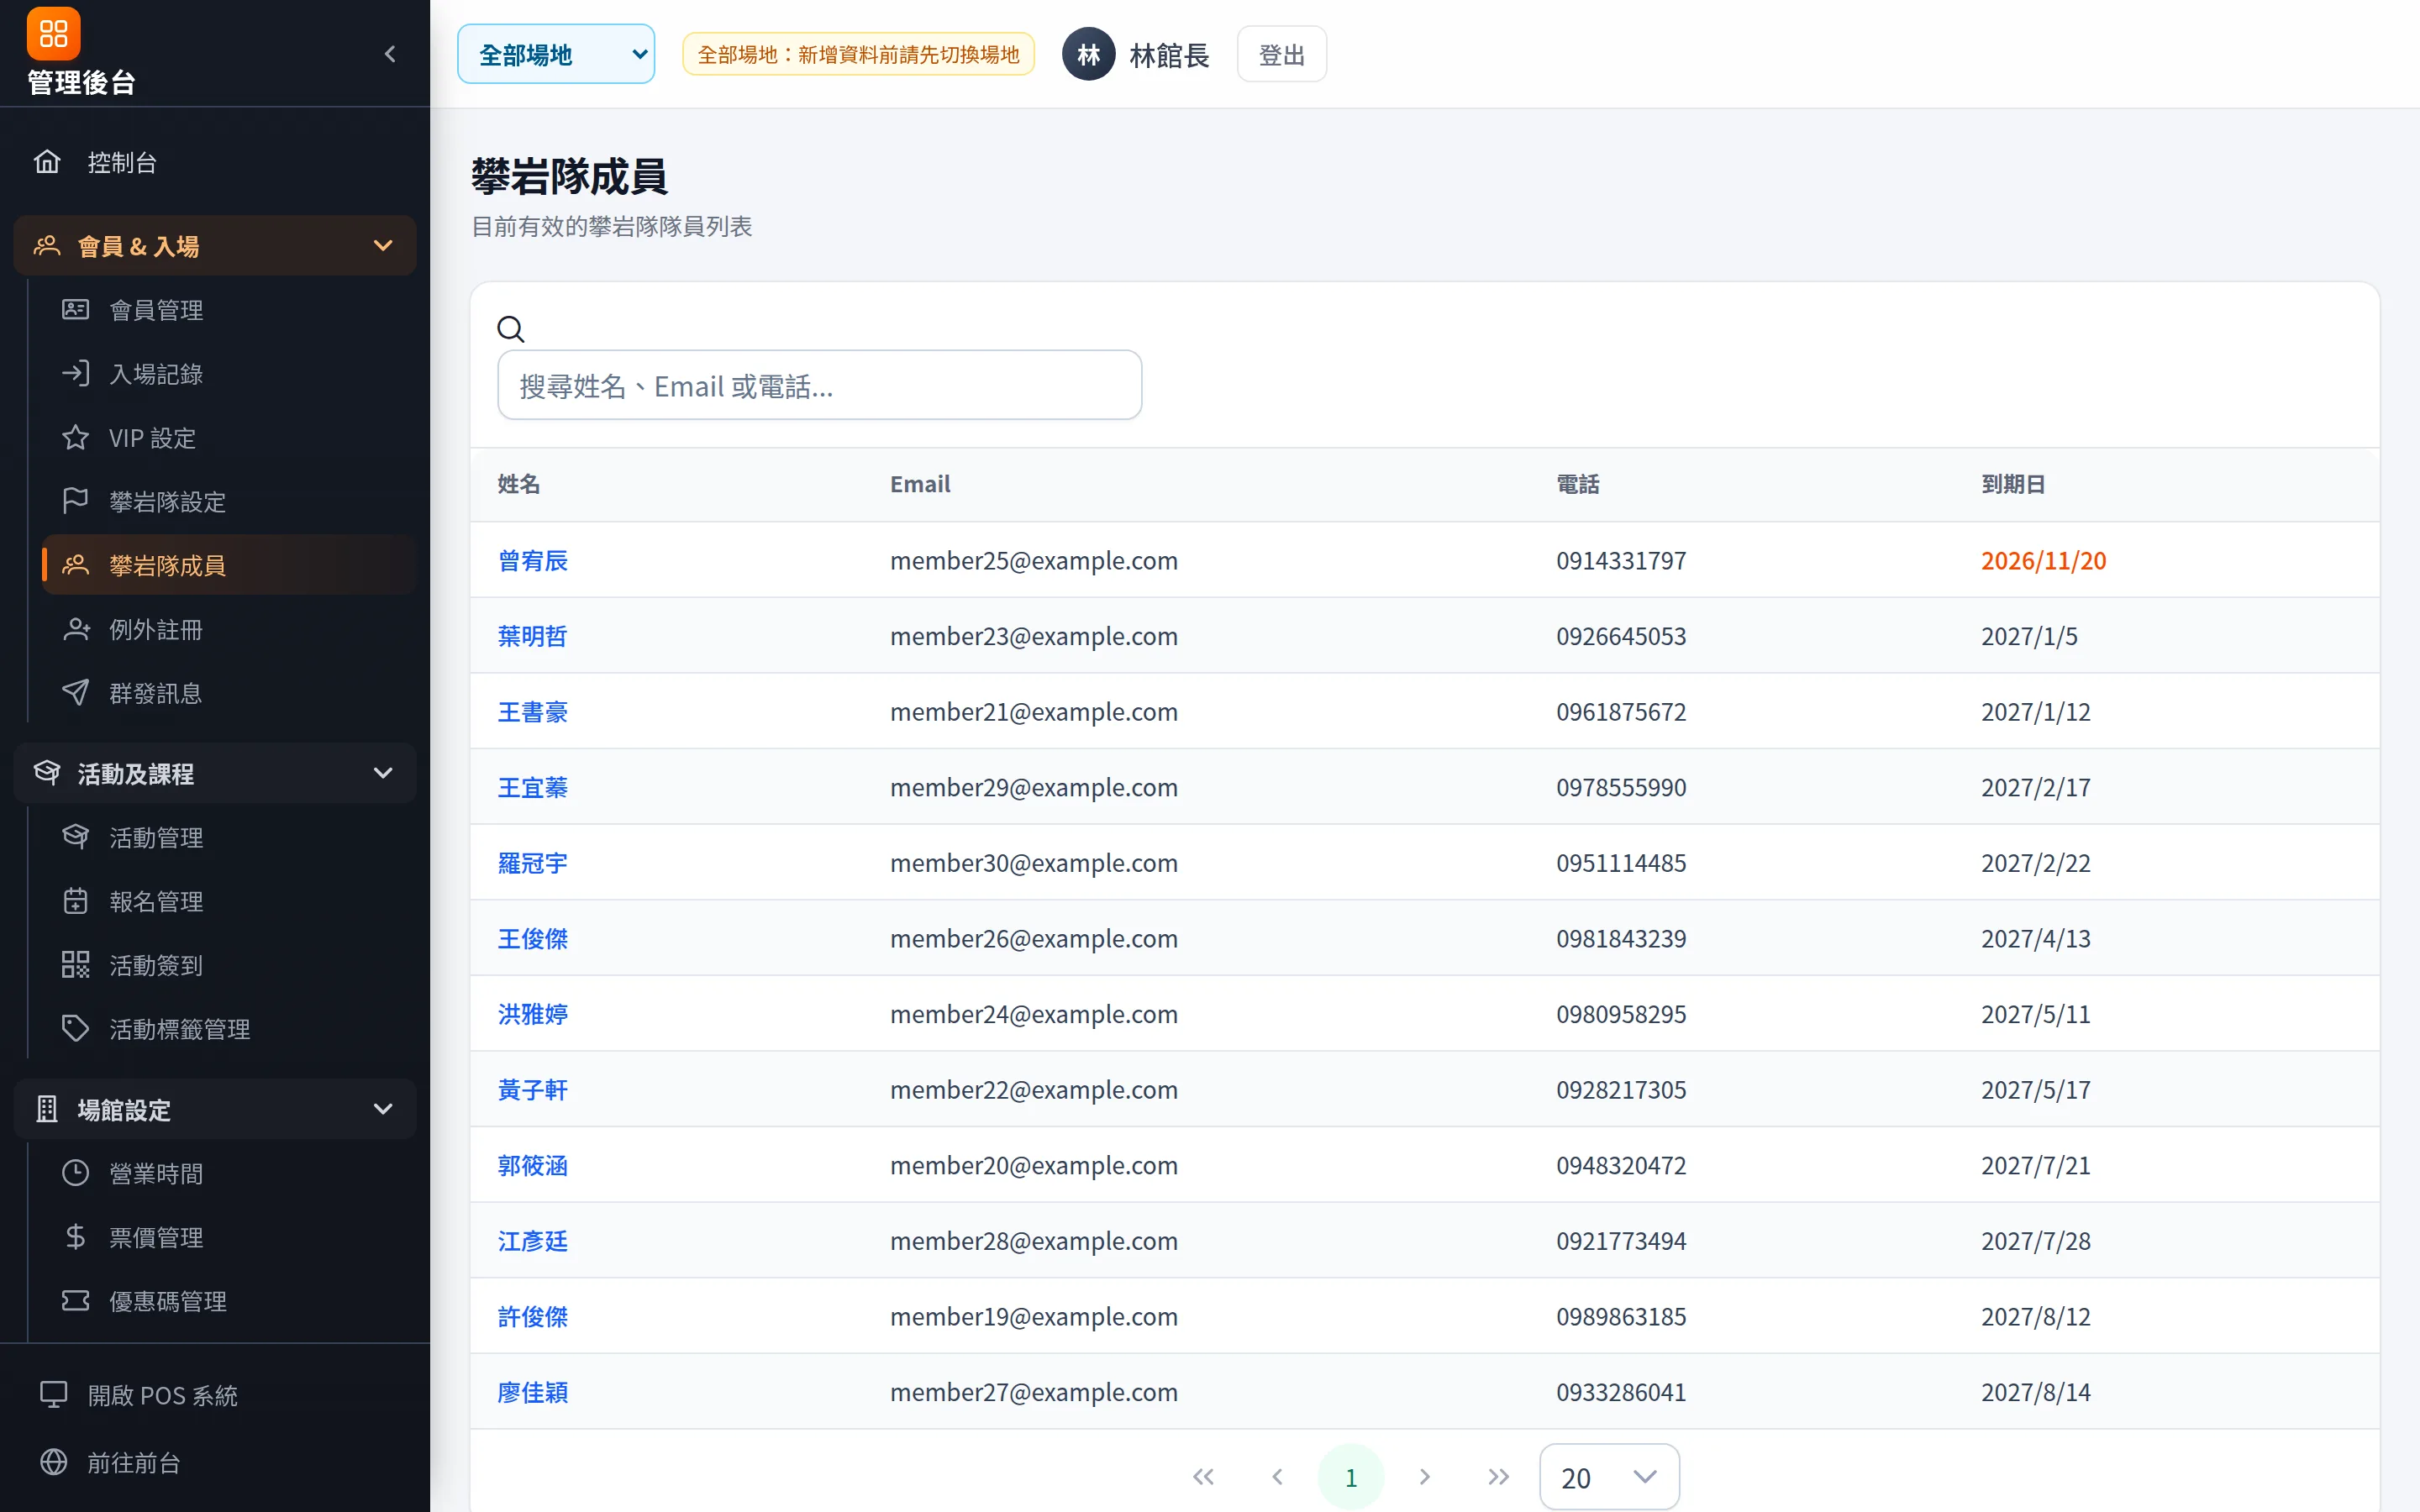Viewport: 2420px width, 1512px height.
Task: Open 攀岩隊設定 flag icon
Action: (75, 501)
